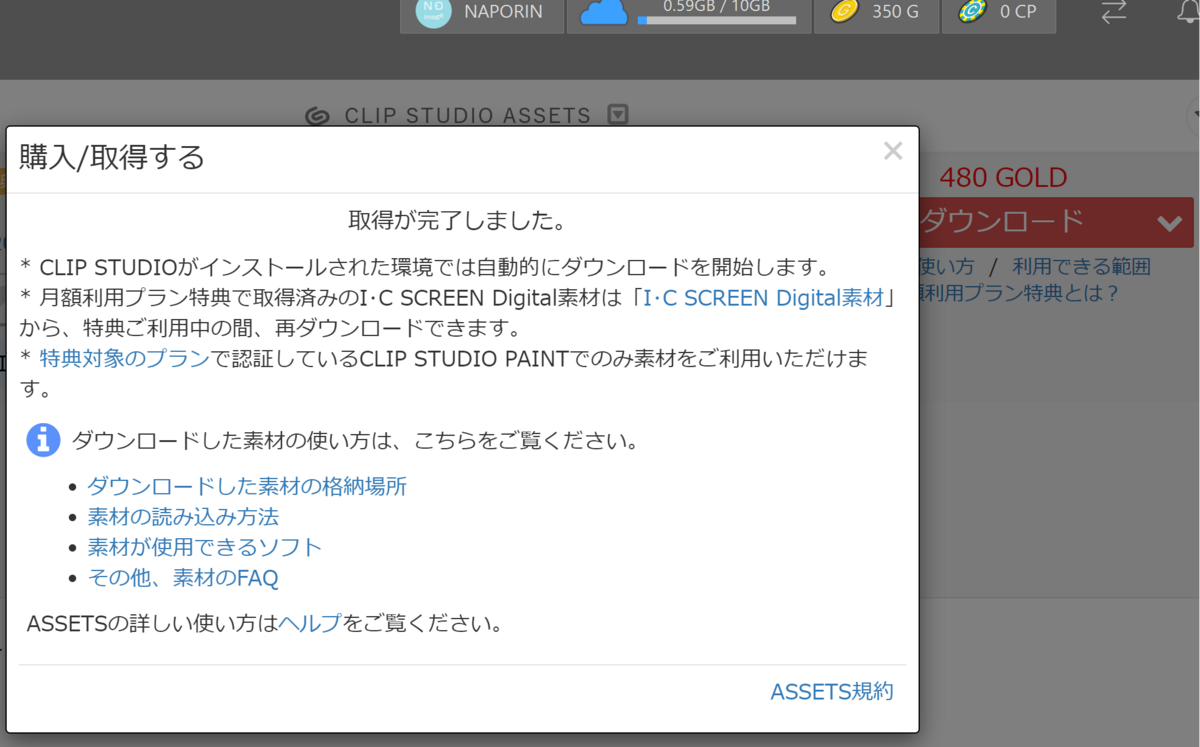
Task: Click the 350 G gold balance
Action: 895,12
